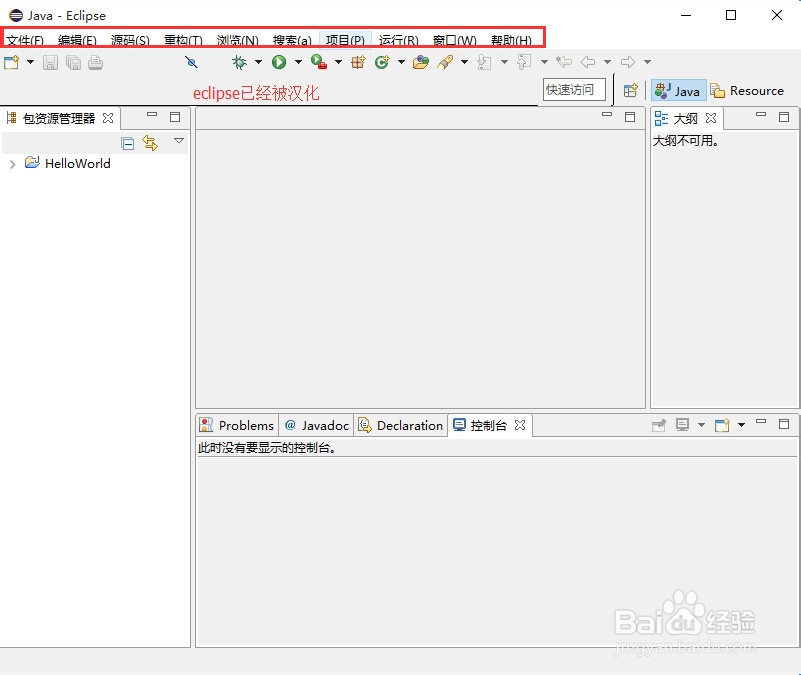Close the 大纲 outline view

click(x=711, y=119)
